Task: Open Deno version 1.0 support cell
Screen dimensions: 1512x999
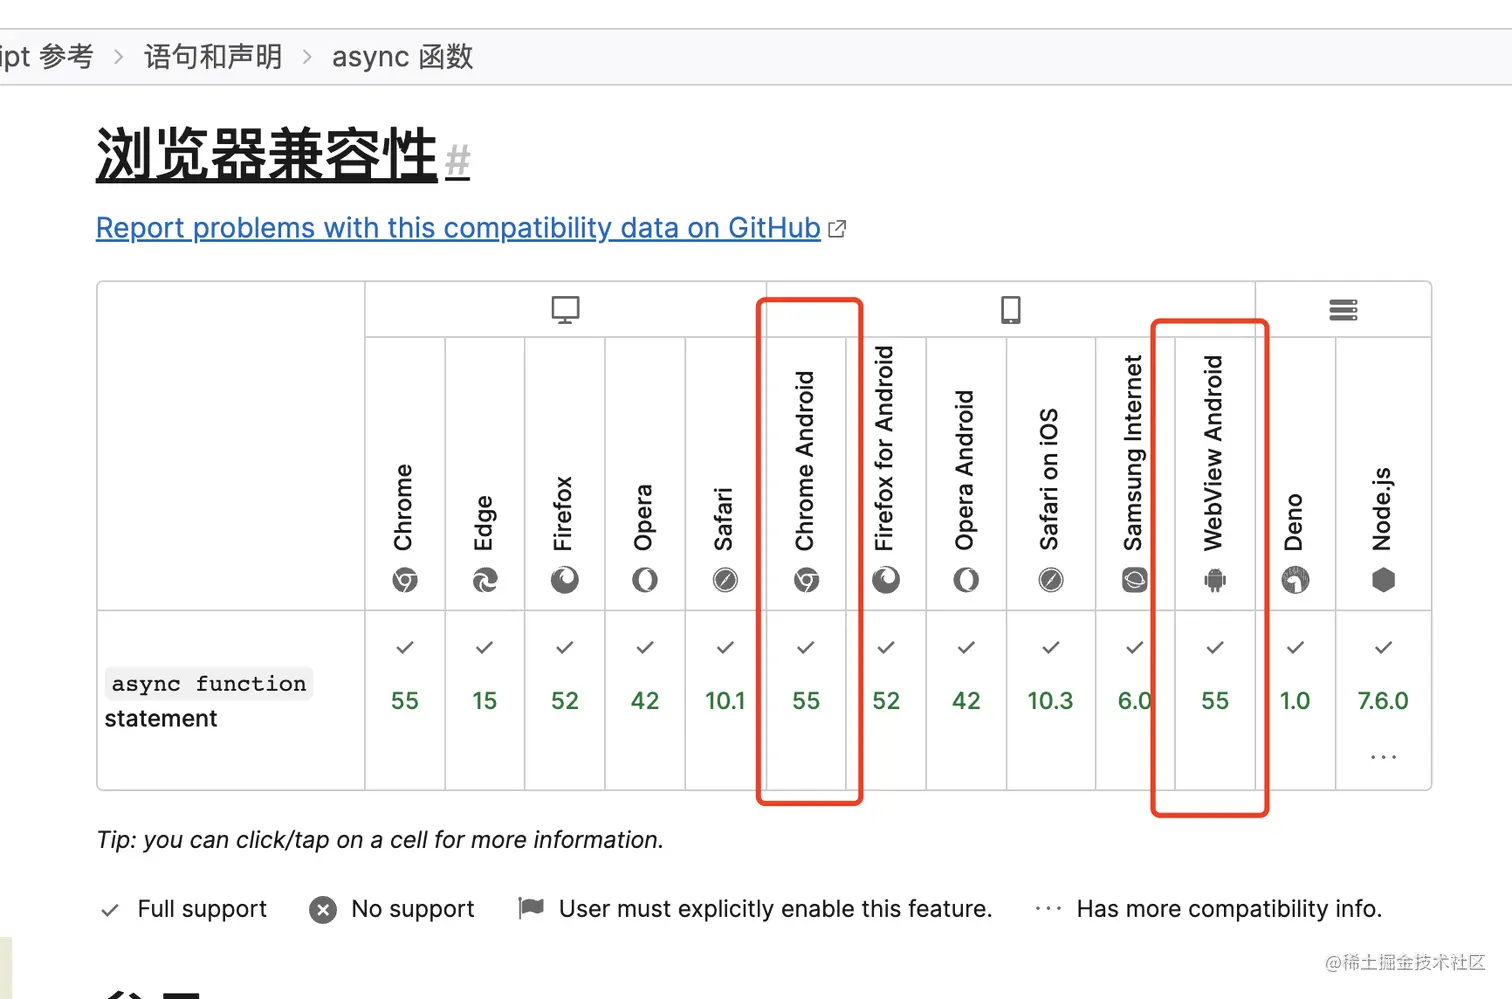Action: click(1295, 700)
